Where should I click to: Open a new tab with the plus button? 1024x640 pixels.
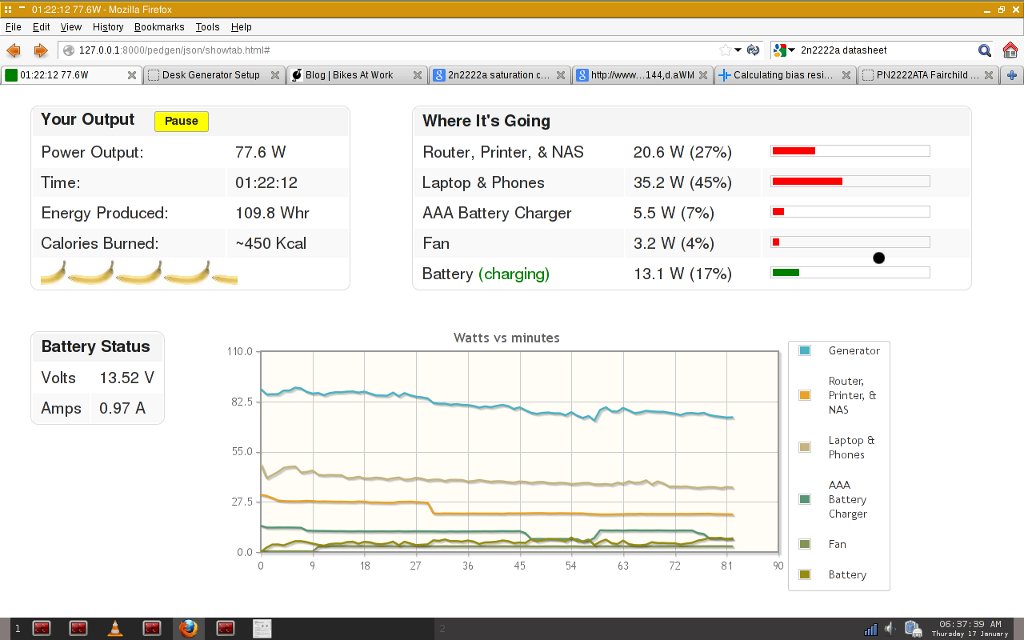1012,75
